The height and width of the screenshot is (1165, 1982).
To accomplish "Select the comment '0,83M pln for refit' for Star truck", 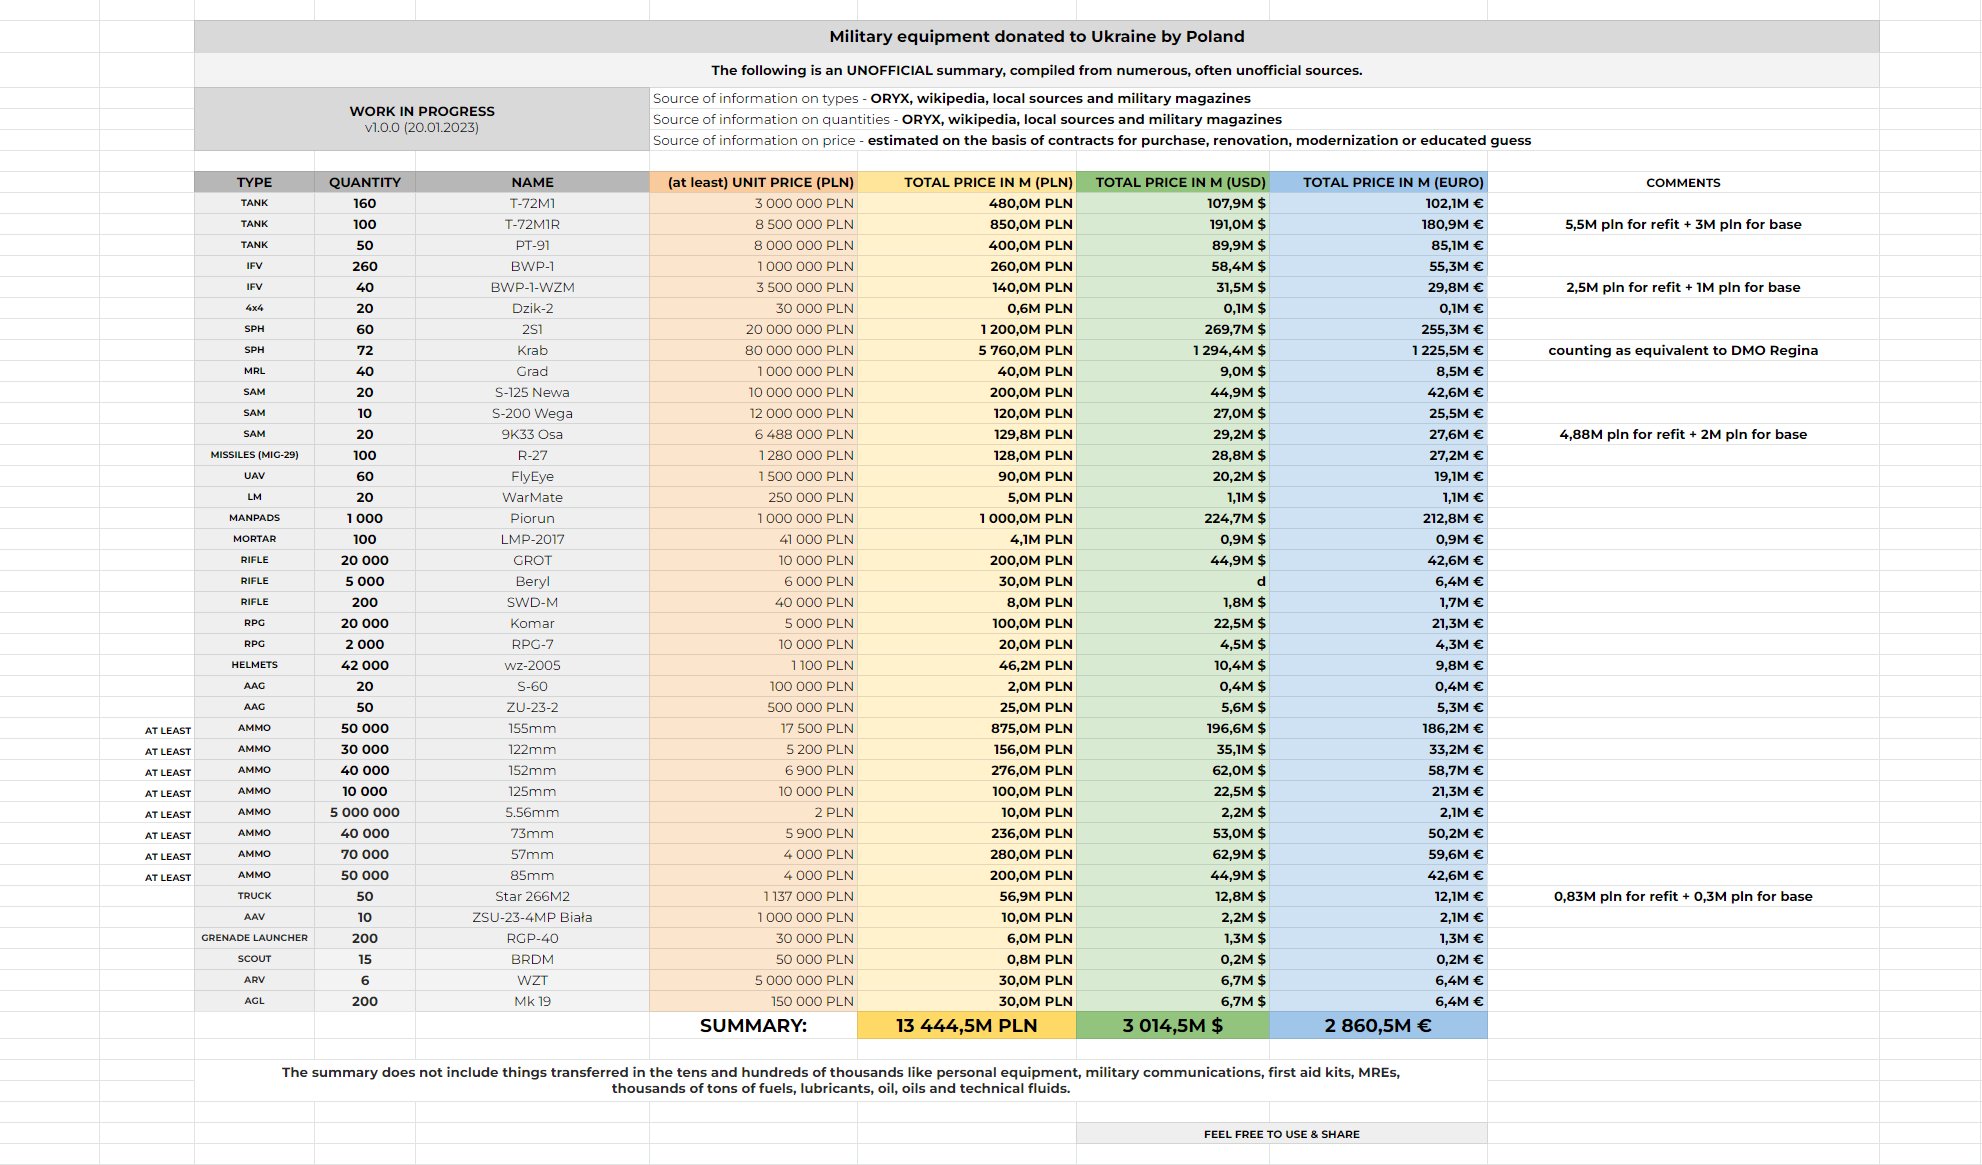I will click(x=1683, y=896).
